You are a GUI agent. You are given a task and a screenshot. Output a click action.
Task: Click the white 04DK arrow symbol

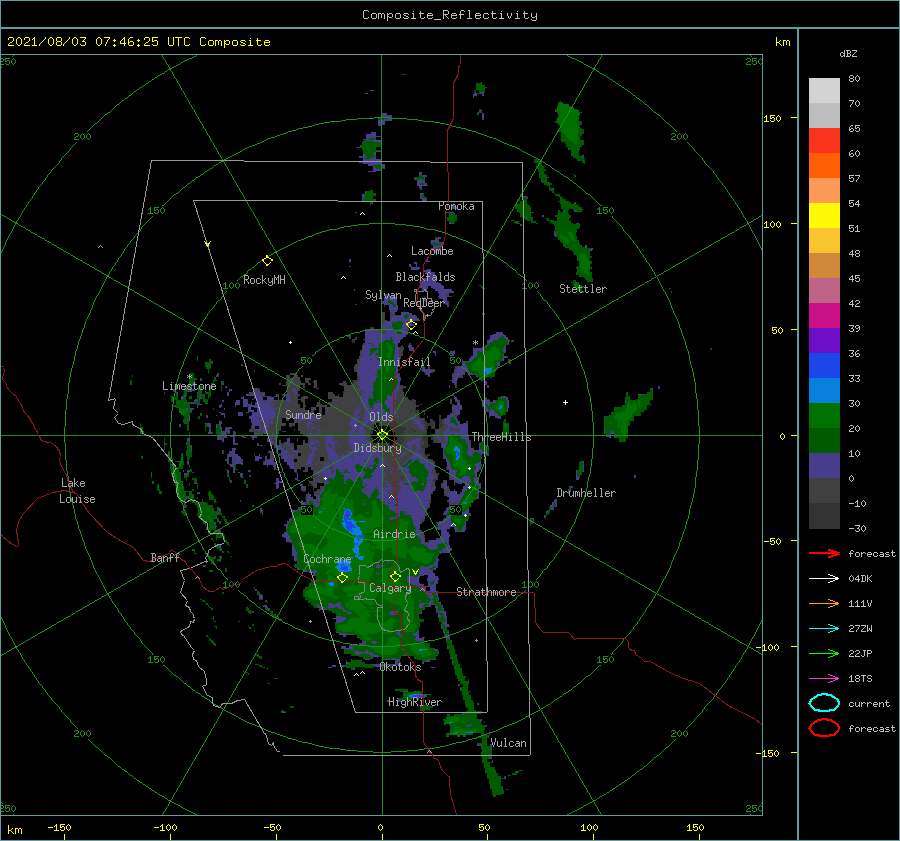(824, 578)
